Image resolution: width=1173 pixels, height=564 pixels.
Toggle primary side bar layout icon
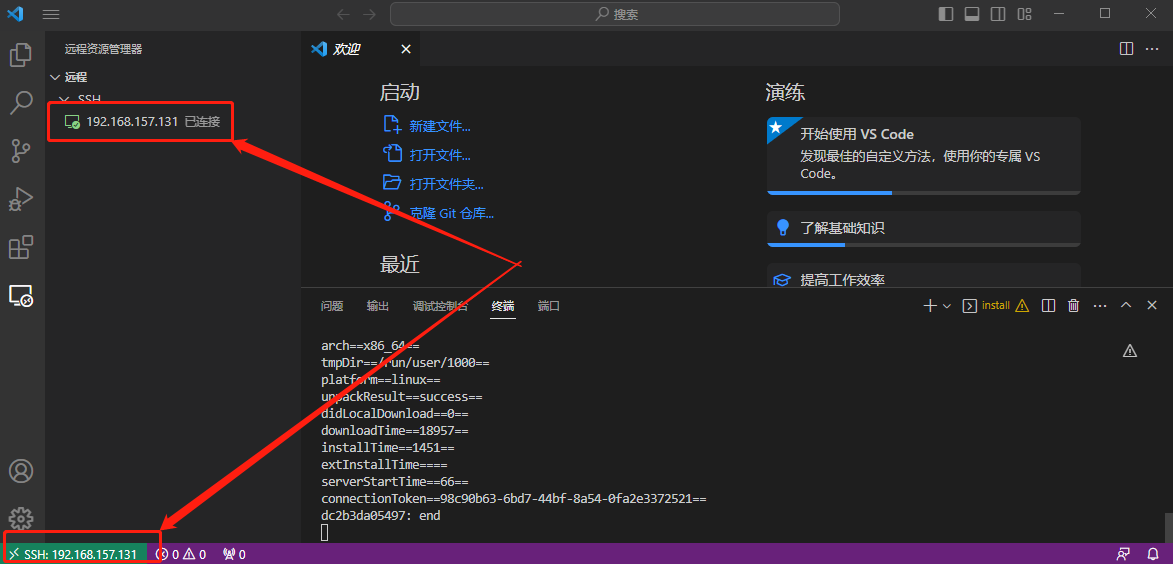946,14
